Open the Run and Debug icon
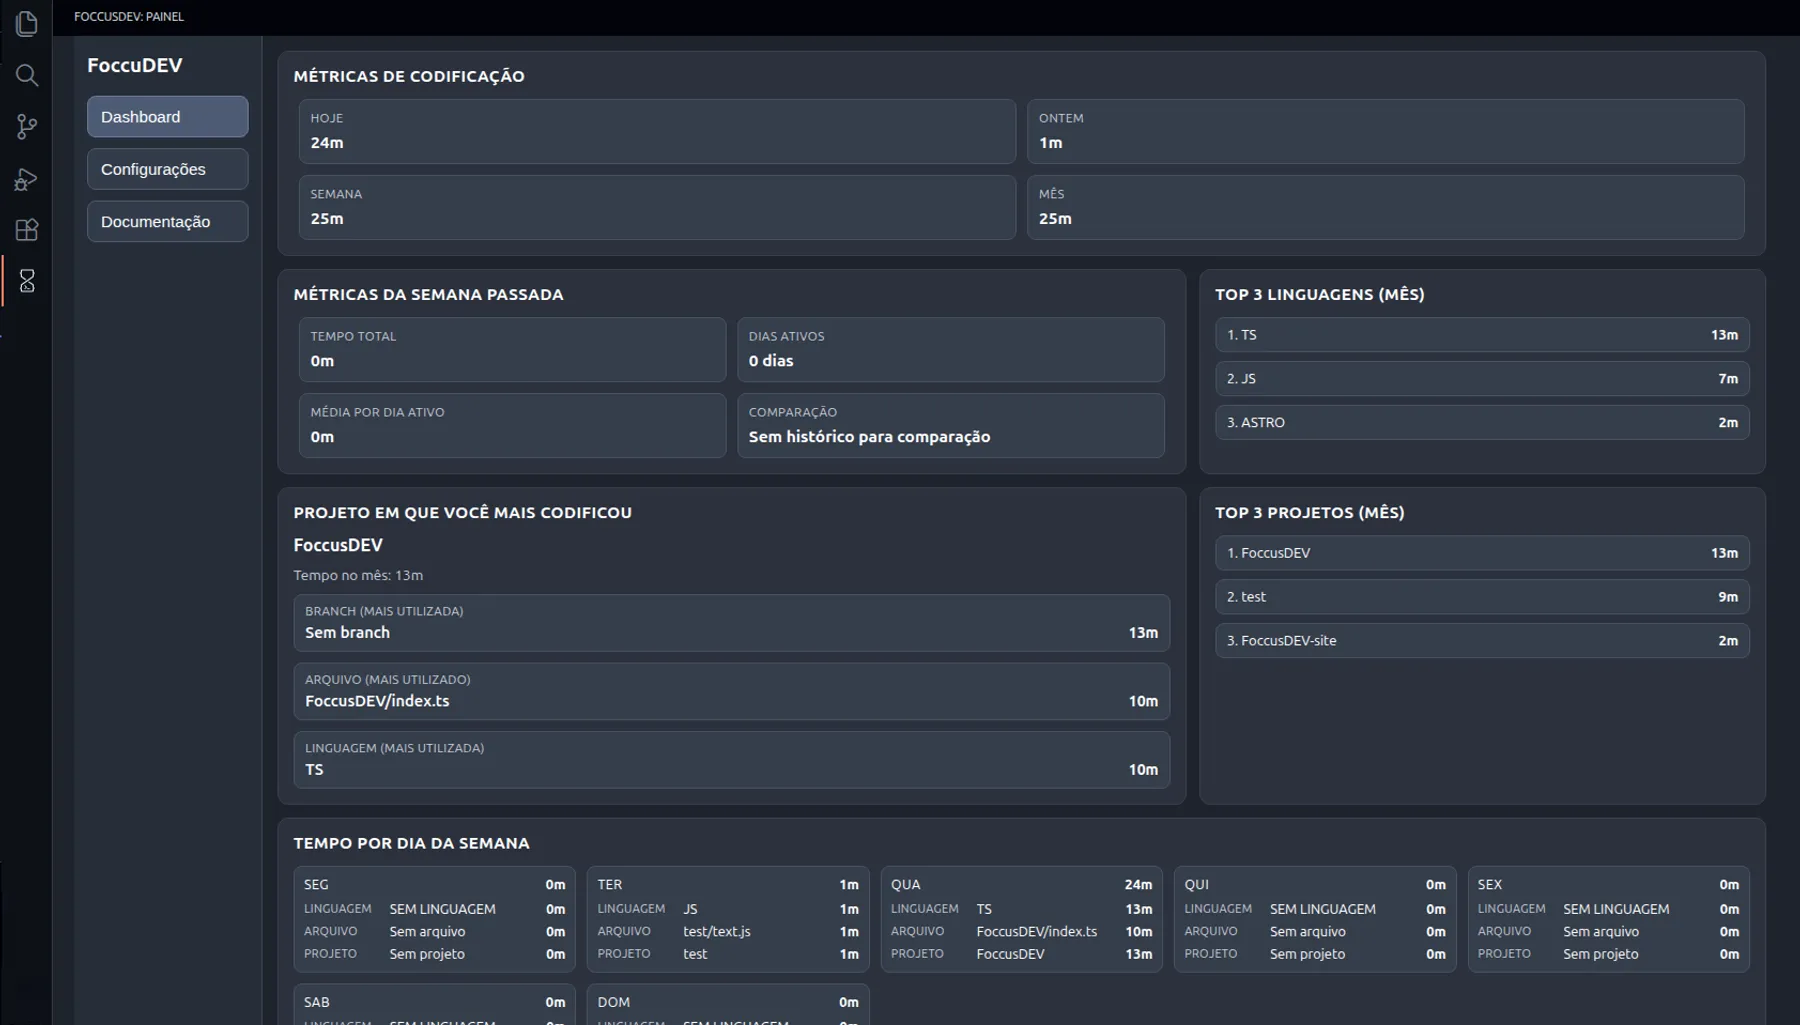 [27, 178]
